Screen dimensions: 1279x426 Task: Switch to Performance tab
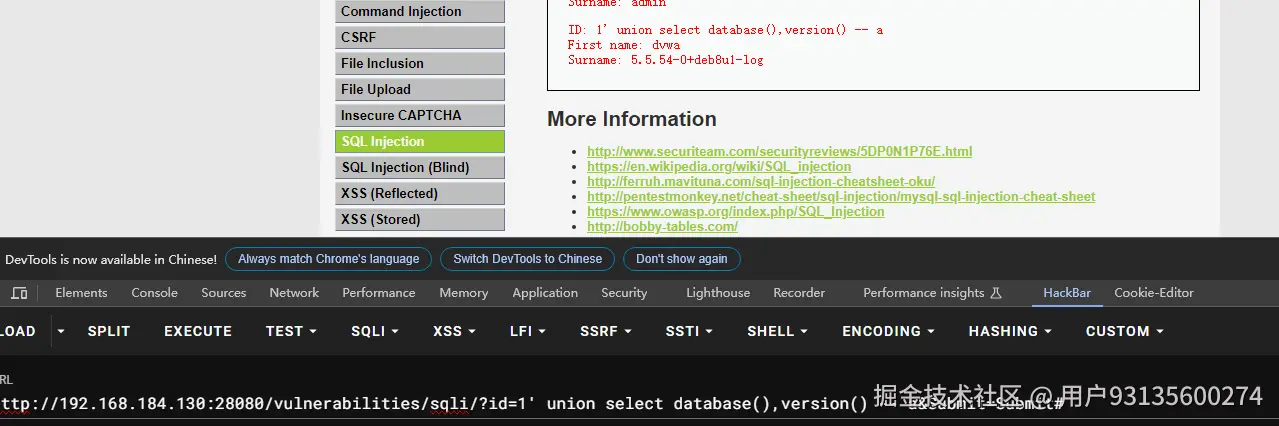click(379, 293)
